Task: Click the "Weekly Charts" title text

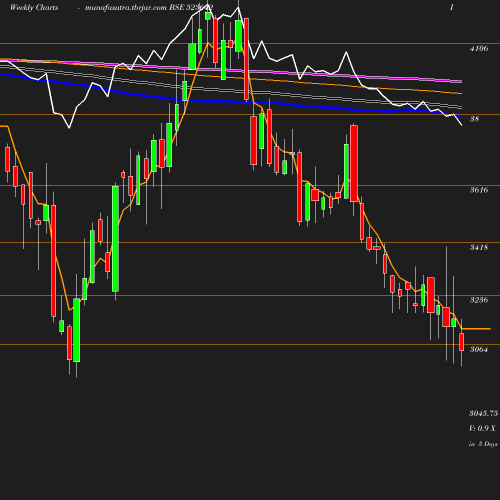Action: tap(34, 8)
